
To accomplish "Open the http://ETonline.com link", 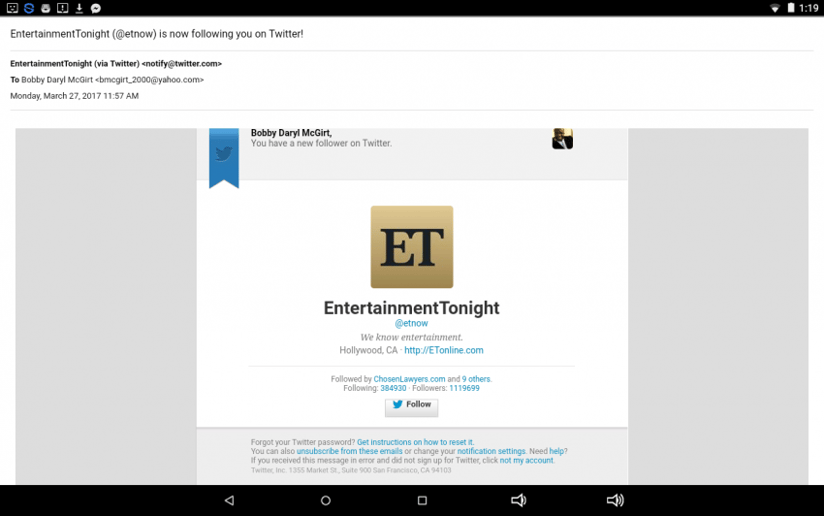I will [x=444, y=350].
